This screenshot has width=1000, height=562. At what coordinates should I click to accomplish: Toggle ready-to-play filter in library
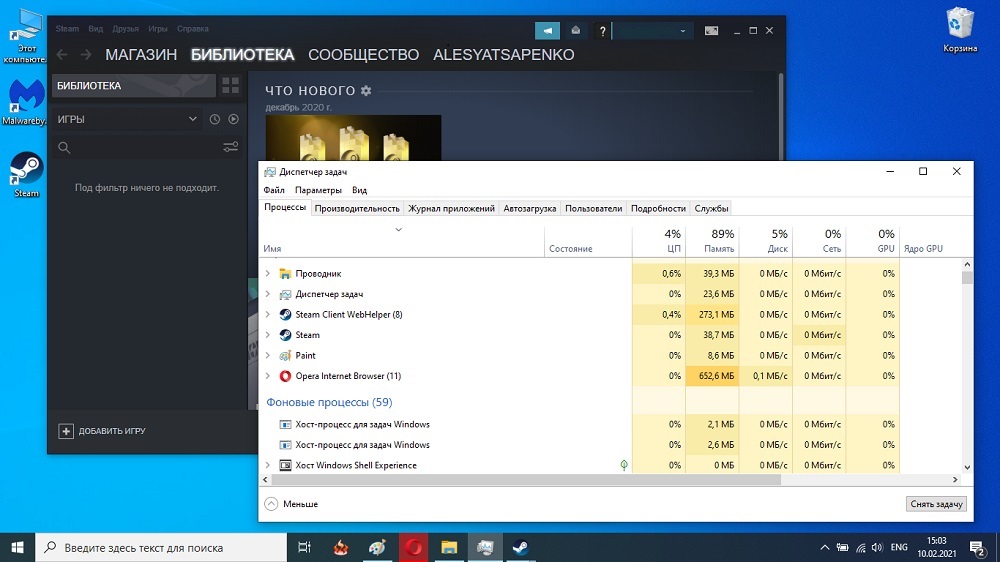pyautogui.click(x=233, y=119)
